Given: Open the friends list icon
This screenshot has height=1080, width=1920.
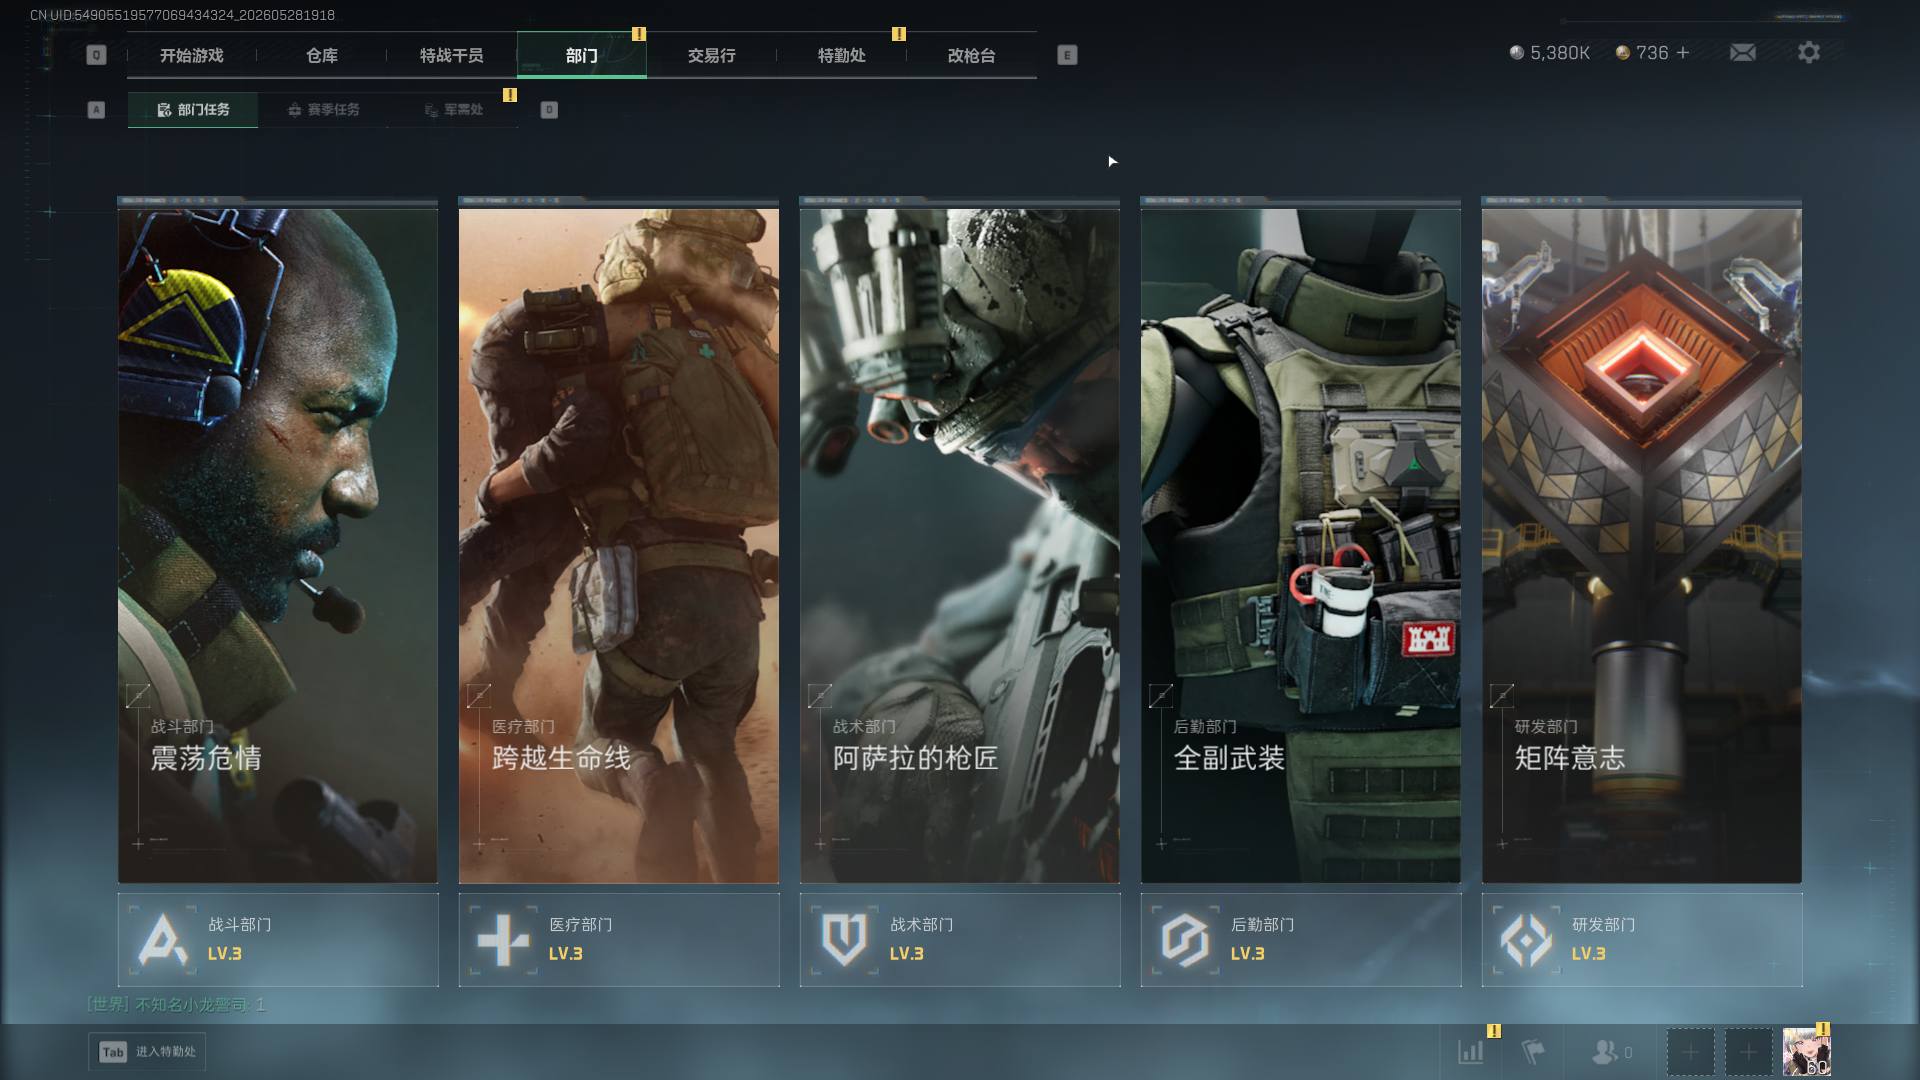Looking at the screenshot, I should click(x=1605, y=1052).
